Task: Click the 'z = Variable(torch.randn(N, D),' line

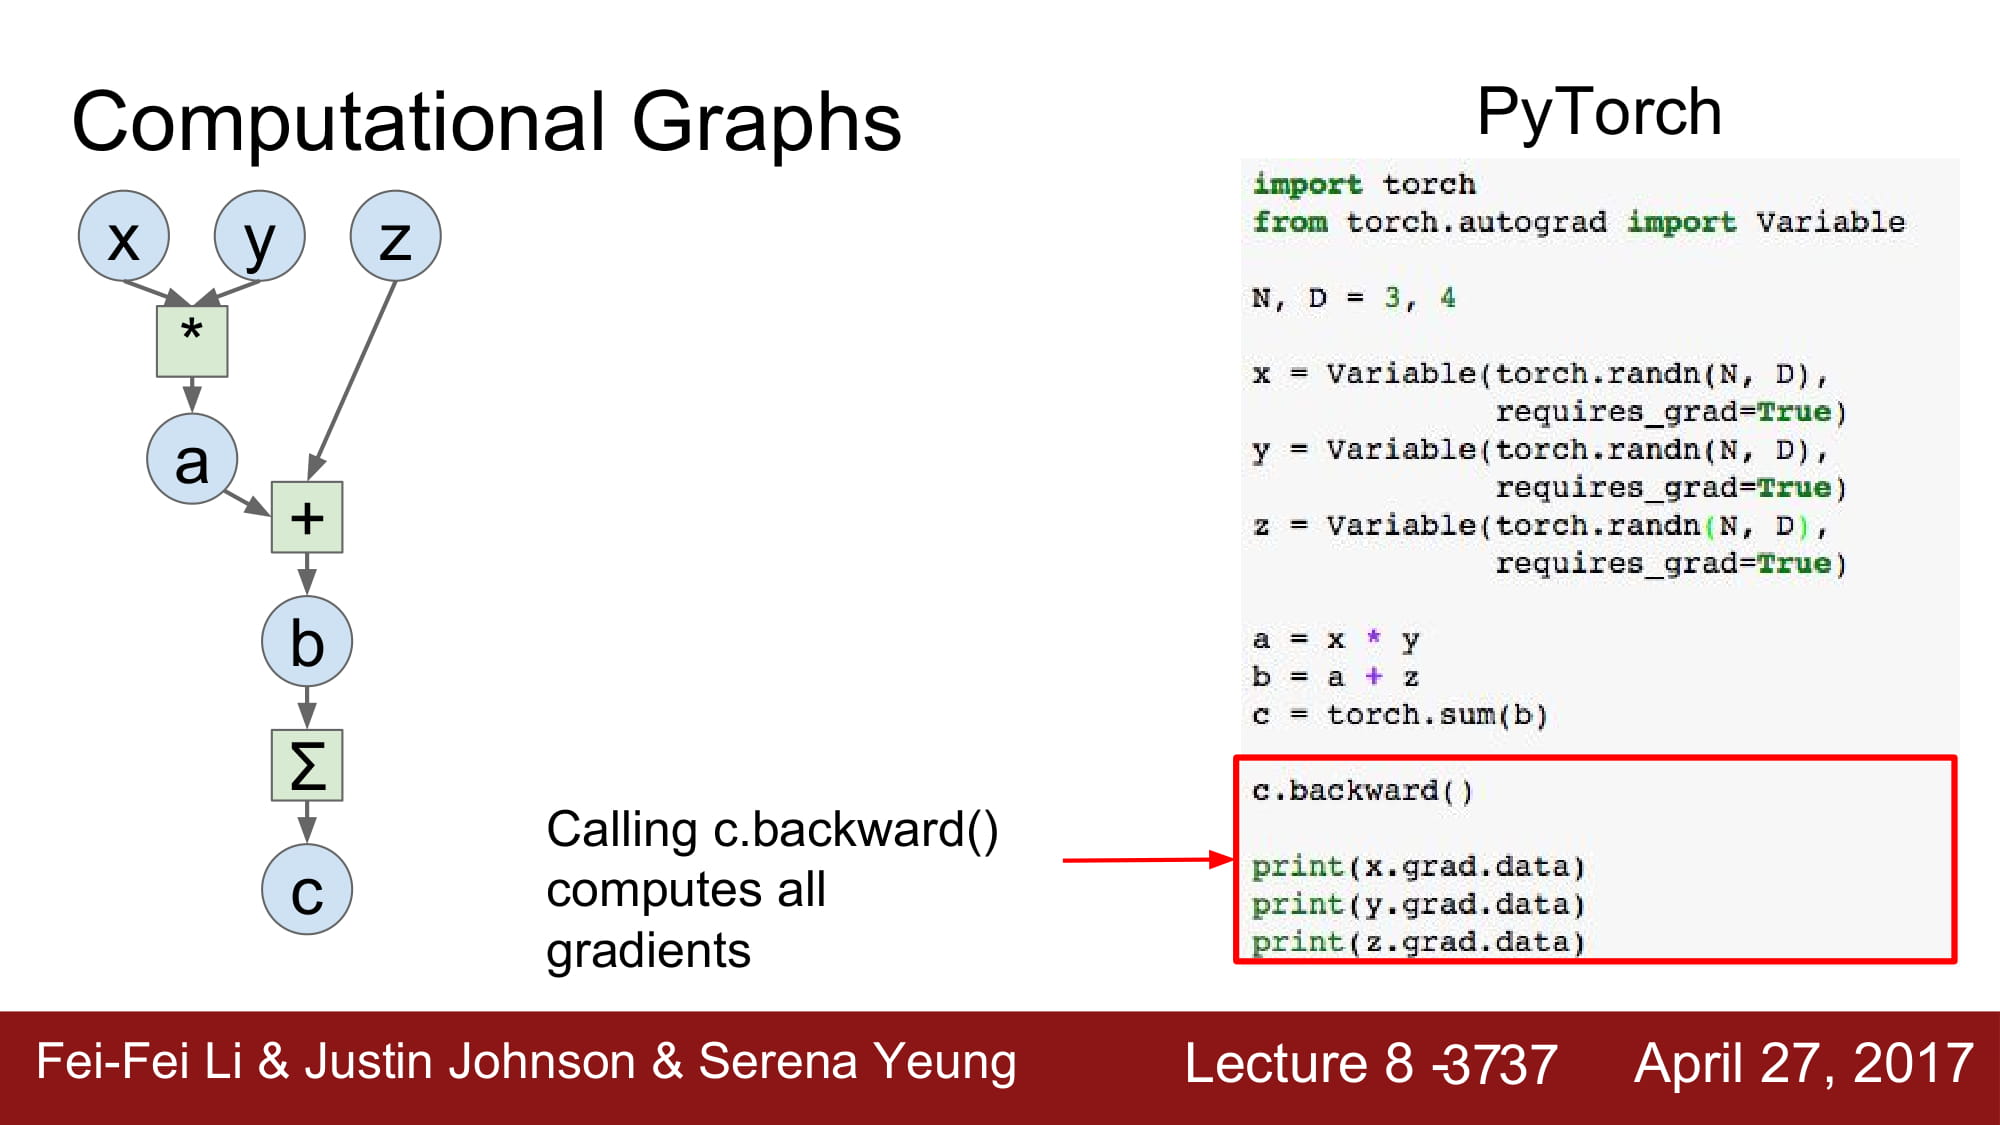Action: 1541,526
